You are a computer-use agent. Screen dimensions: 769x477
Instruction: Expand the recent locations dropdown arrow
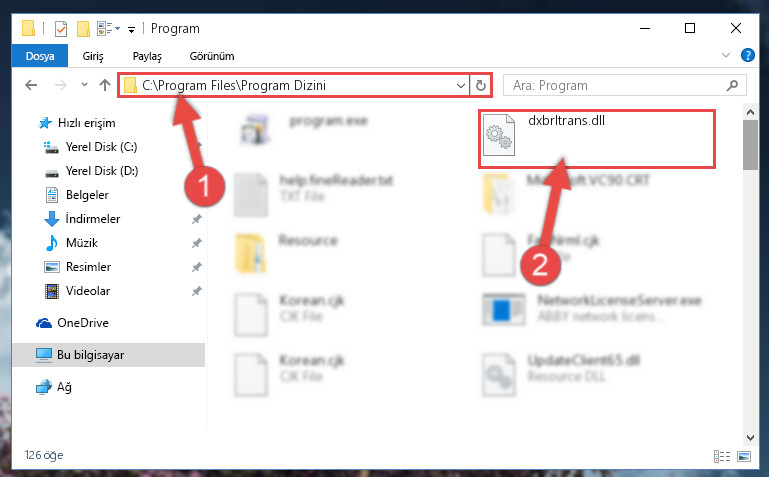[84, 85]
